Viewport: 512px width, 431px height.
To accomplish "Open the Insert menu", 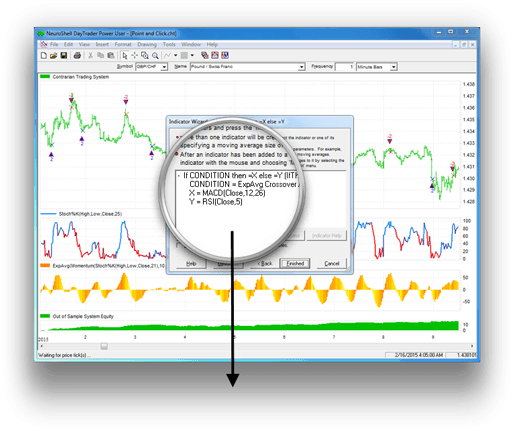I will [102, 44].
